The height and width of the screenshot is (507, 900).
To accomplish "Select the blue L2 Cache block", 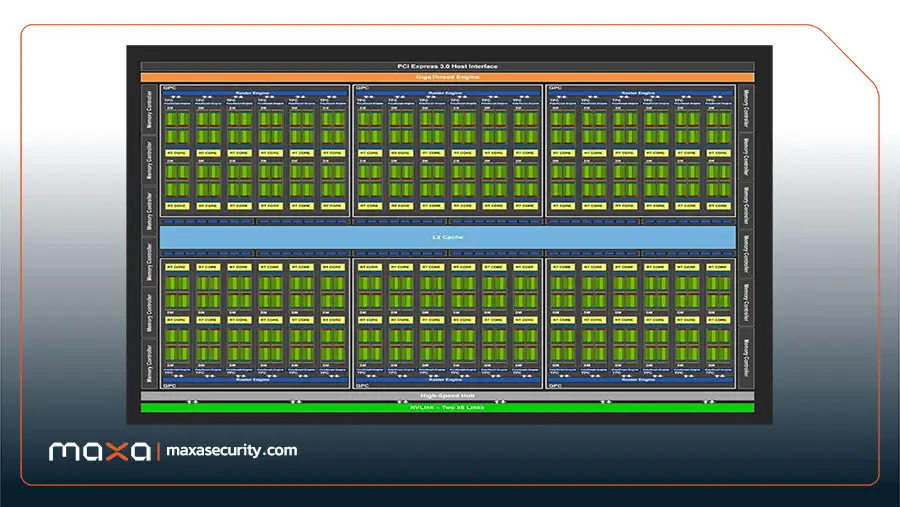I will (x=447, y=237).
